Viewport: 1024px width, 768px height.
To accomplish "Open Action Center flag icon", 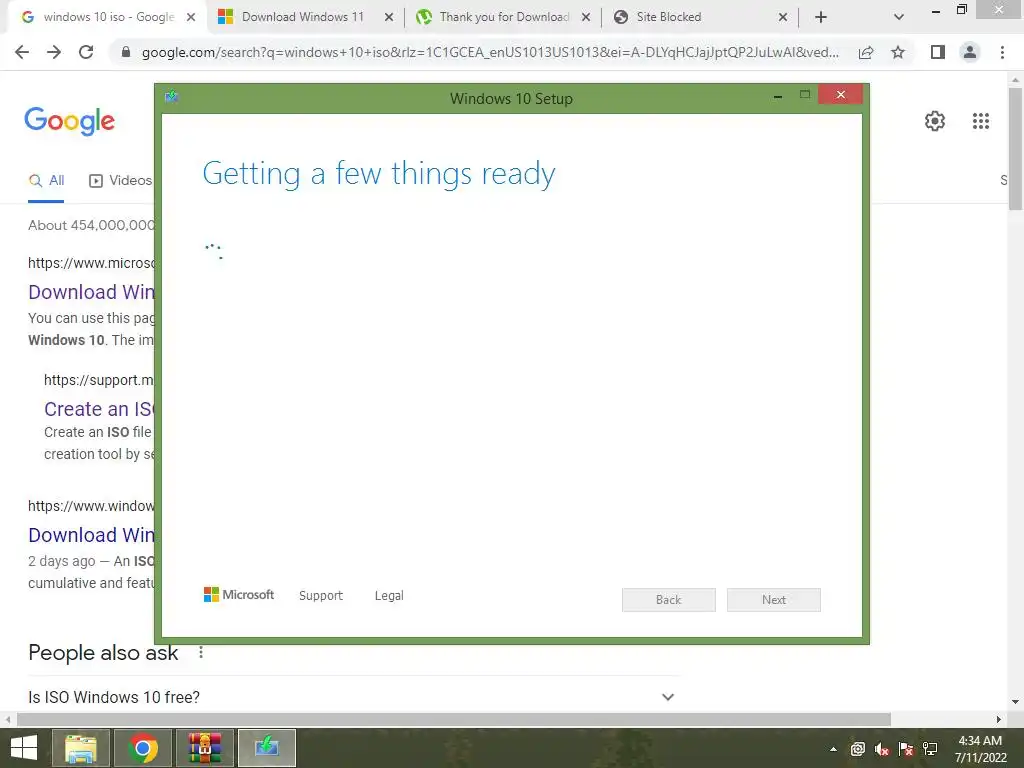I will (x=906, y=749).
